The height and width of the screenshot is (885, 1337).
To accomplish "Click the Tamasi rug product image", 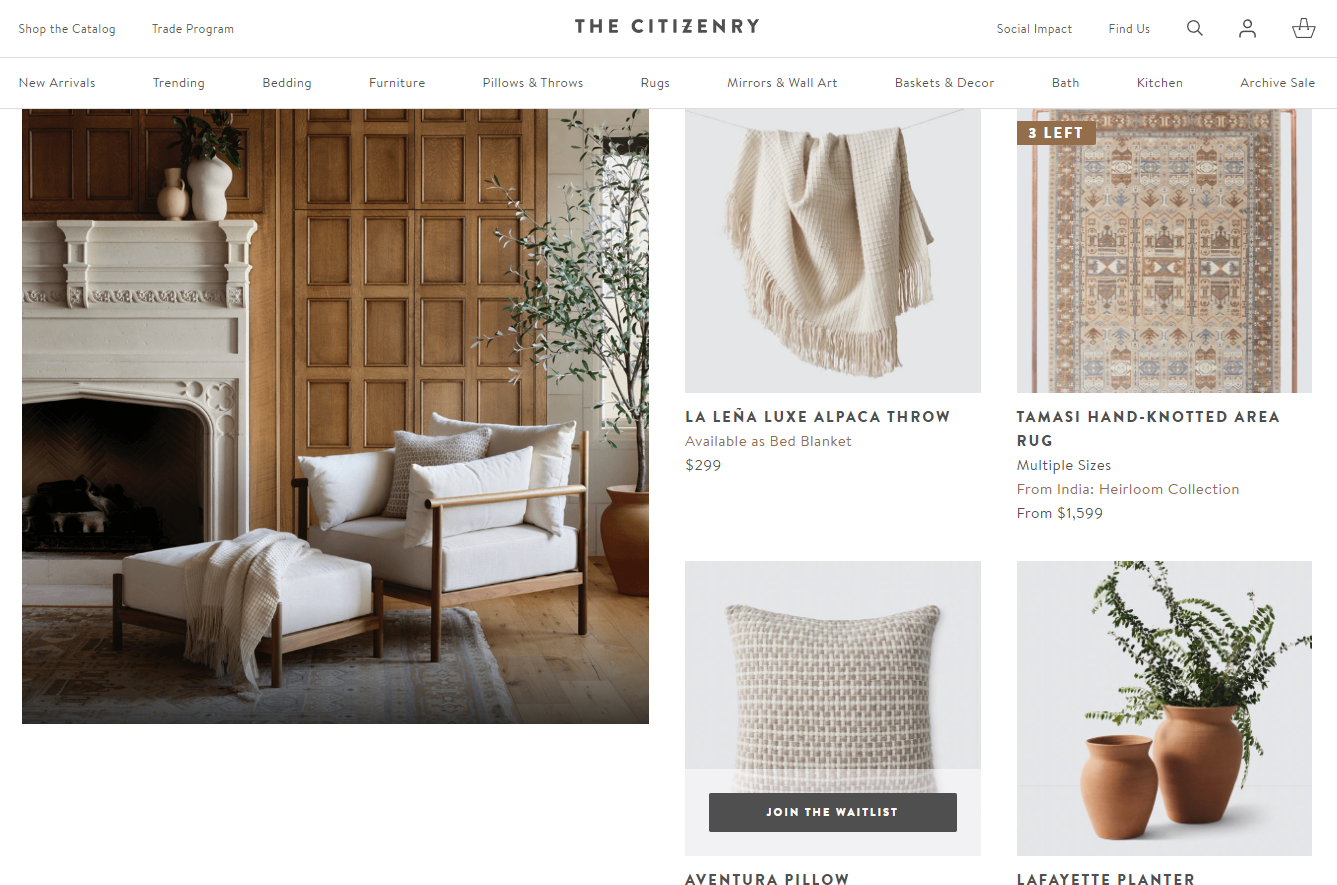I will pos(1164,251).
